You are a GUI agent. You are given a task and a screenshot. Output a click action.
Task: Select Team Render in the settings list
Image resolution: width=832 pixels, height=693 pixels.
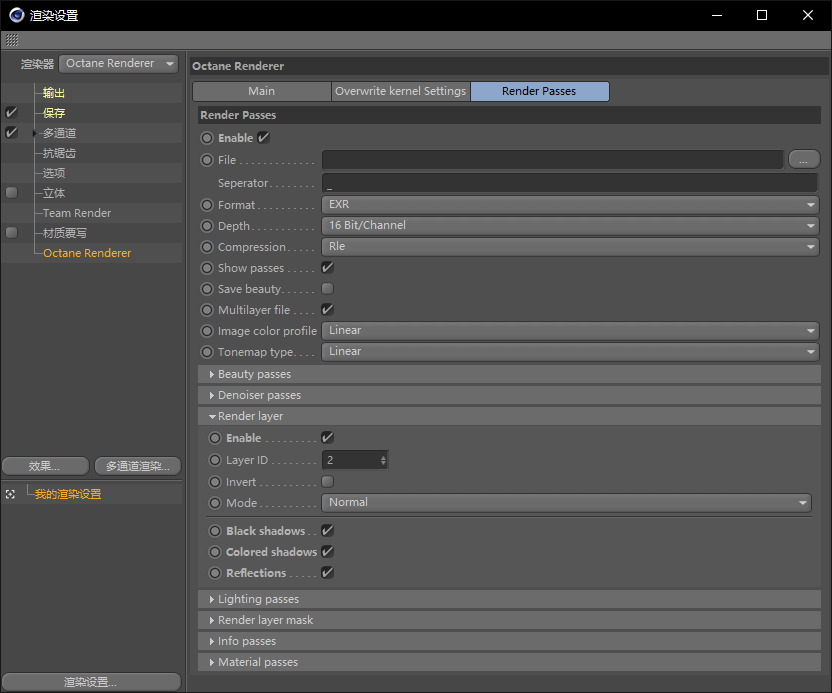tap(77, 213)
